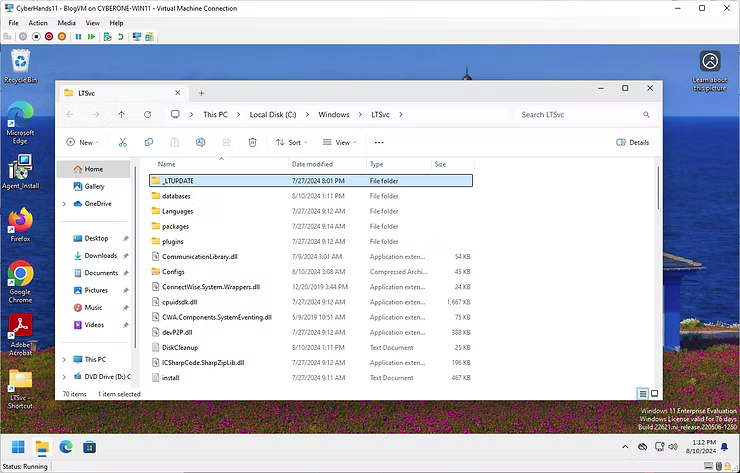
Task: Select Firefox desktop shortcut
Action: pyautogui.click(x=20, y=225)
